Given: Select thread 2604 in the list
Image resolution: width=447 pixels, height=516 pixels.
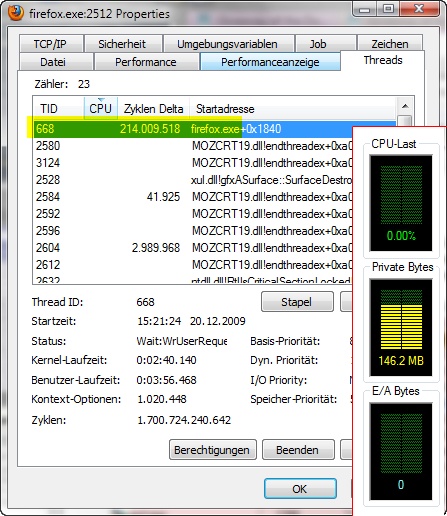Looking at the screenshot, I should (193, 248).
